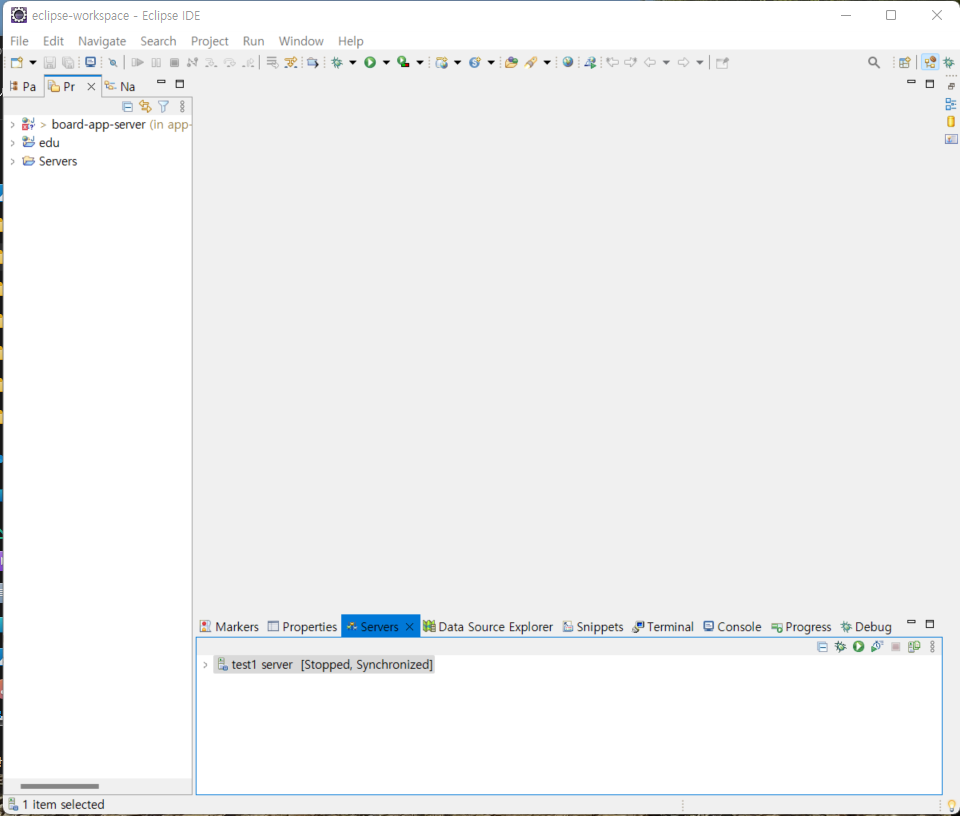Click the magnifier Search icon at top right
960x816 pixels.
point(874,62)
